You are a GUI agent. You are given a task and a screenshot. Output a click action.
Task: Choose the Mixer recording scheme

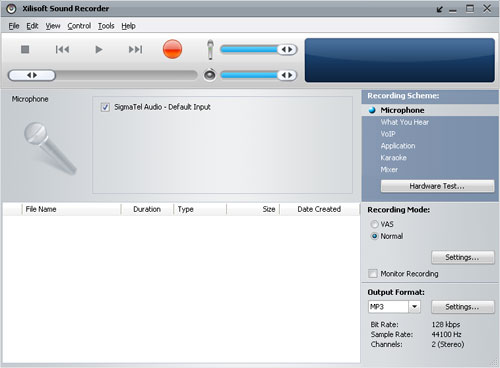[x=389, y=170]
